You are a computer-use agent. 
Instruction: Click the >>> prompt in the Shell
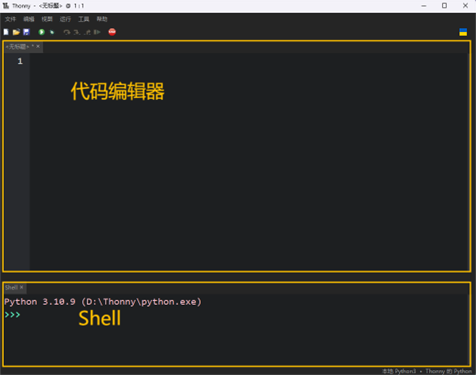pos(12,315)
